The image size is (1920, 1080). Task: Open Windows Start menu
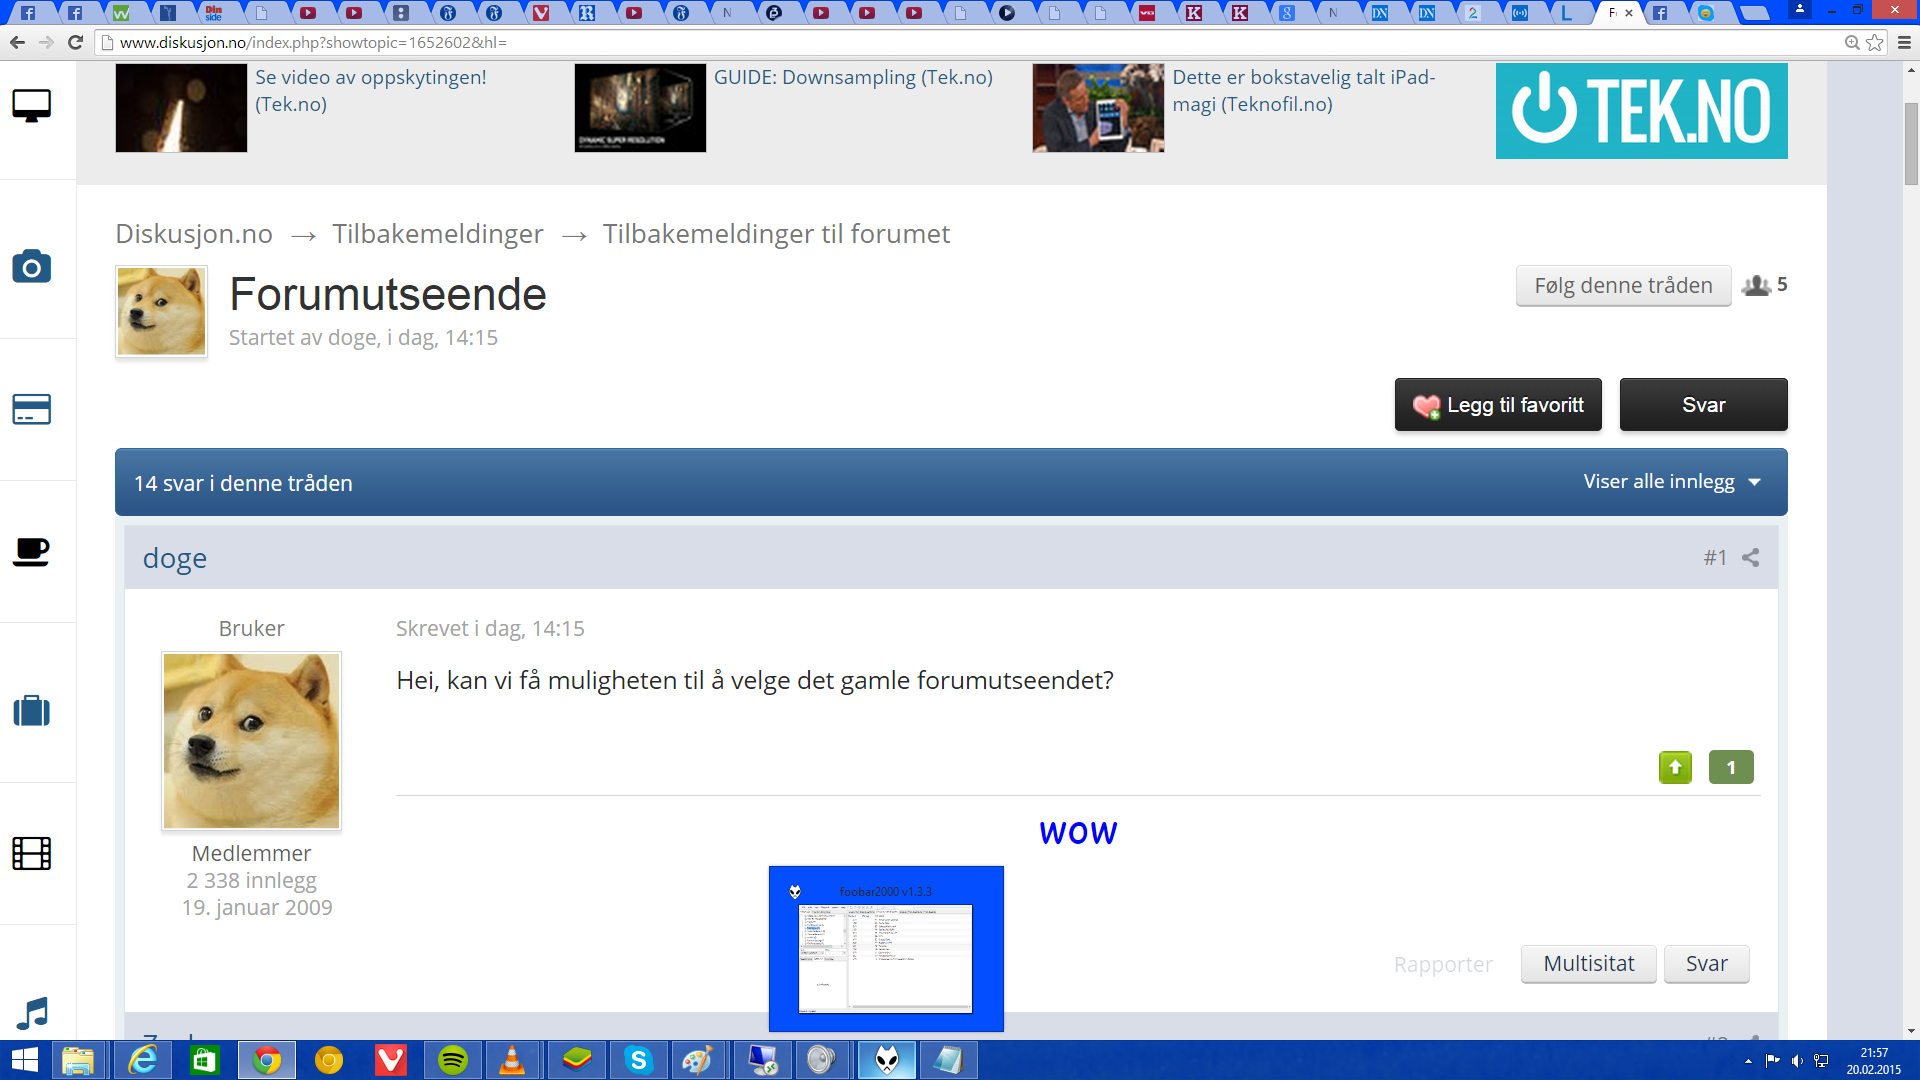[24, 1060]
